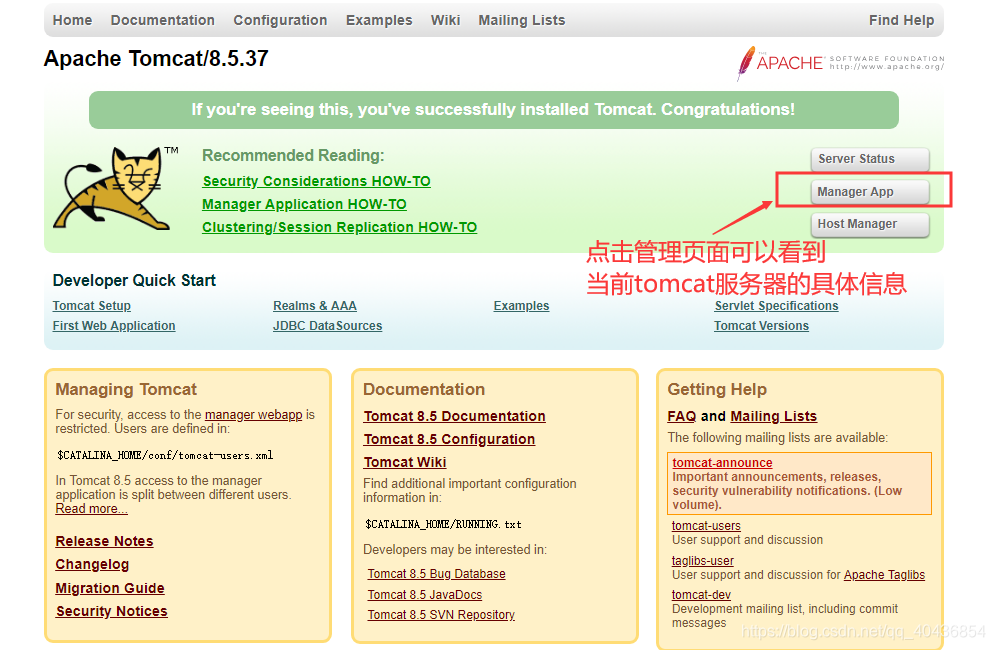Open the Manager App button
The width and height of the screenshot is (995, 650).
[x=870, y=192]
